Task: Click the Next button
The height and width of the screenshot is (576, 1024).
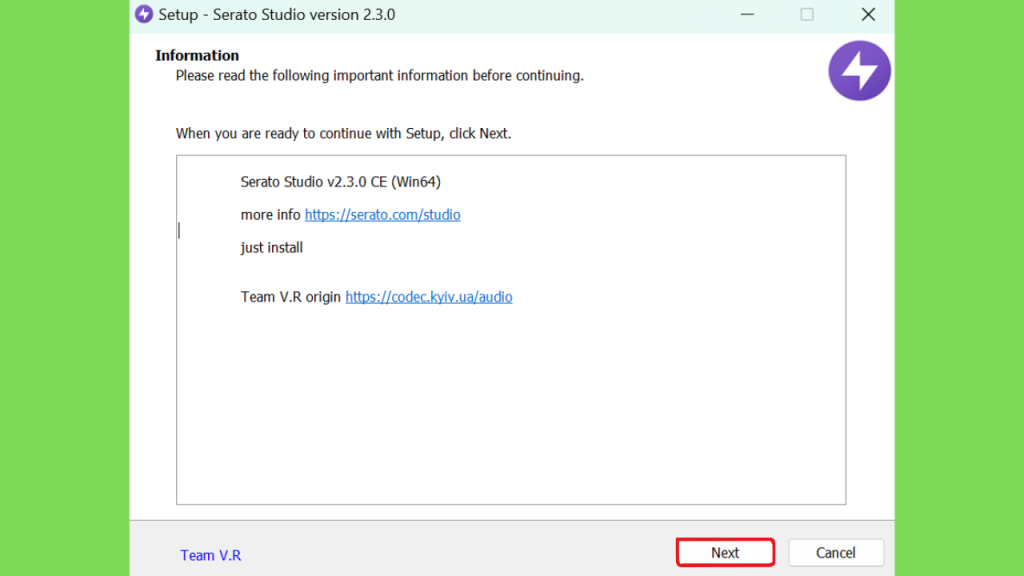Action: click(x=725, y=552)
